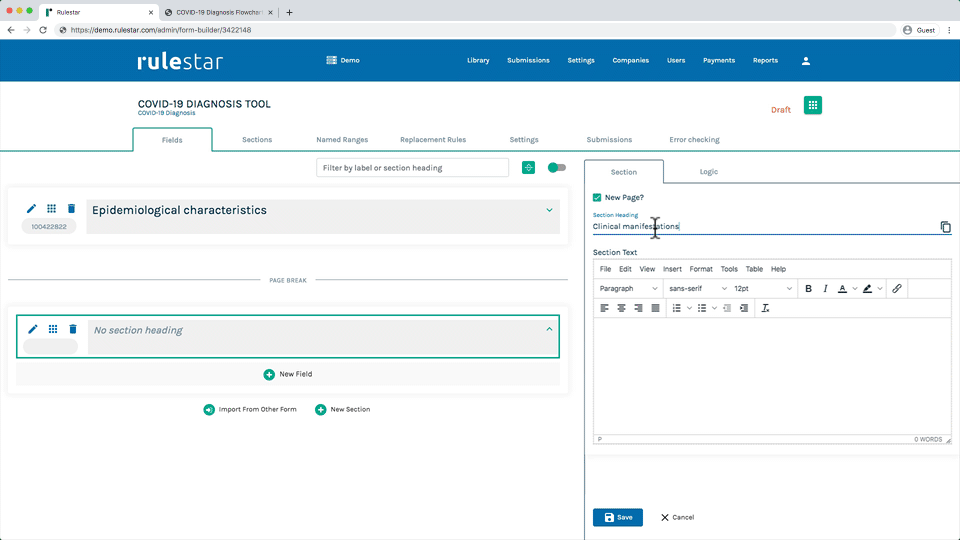
Task: Center align text in the editor
Action: tap(621, 308)
